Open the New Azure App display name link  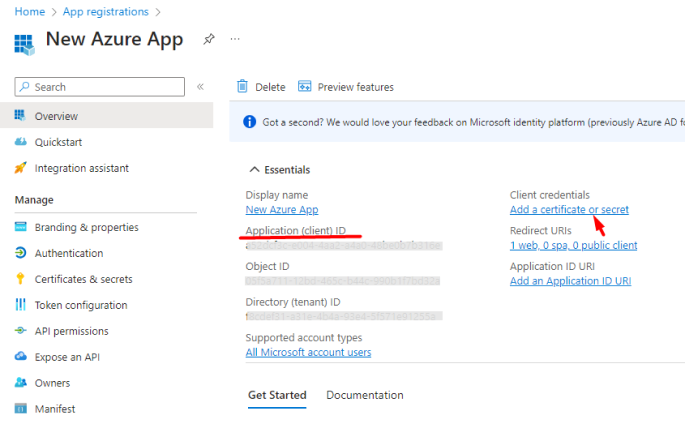tap(282, 210)
